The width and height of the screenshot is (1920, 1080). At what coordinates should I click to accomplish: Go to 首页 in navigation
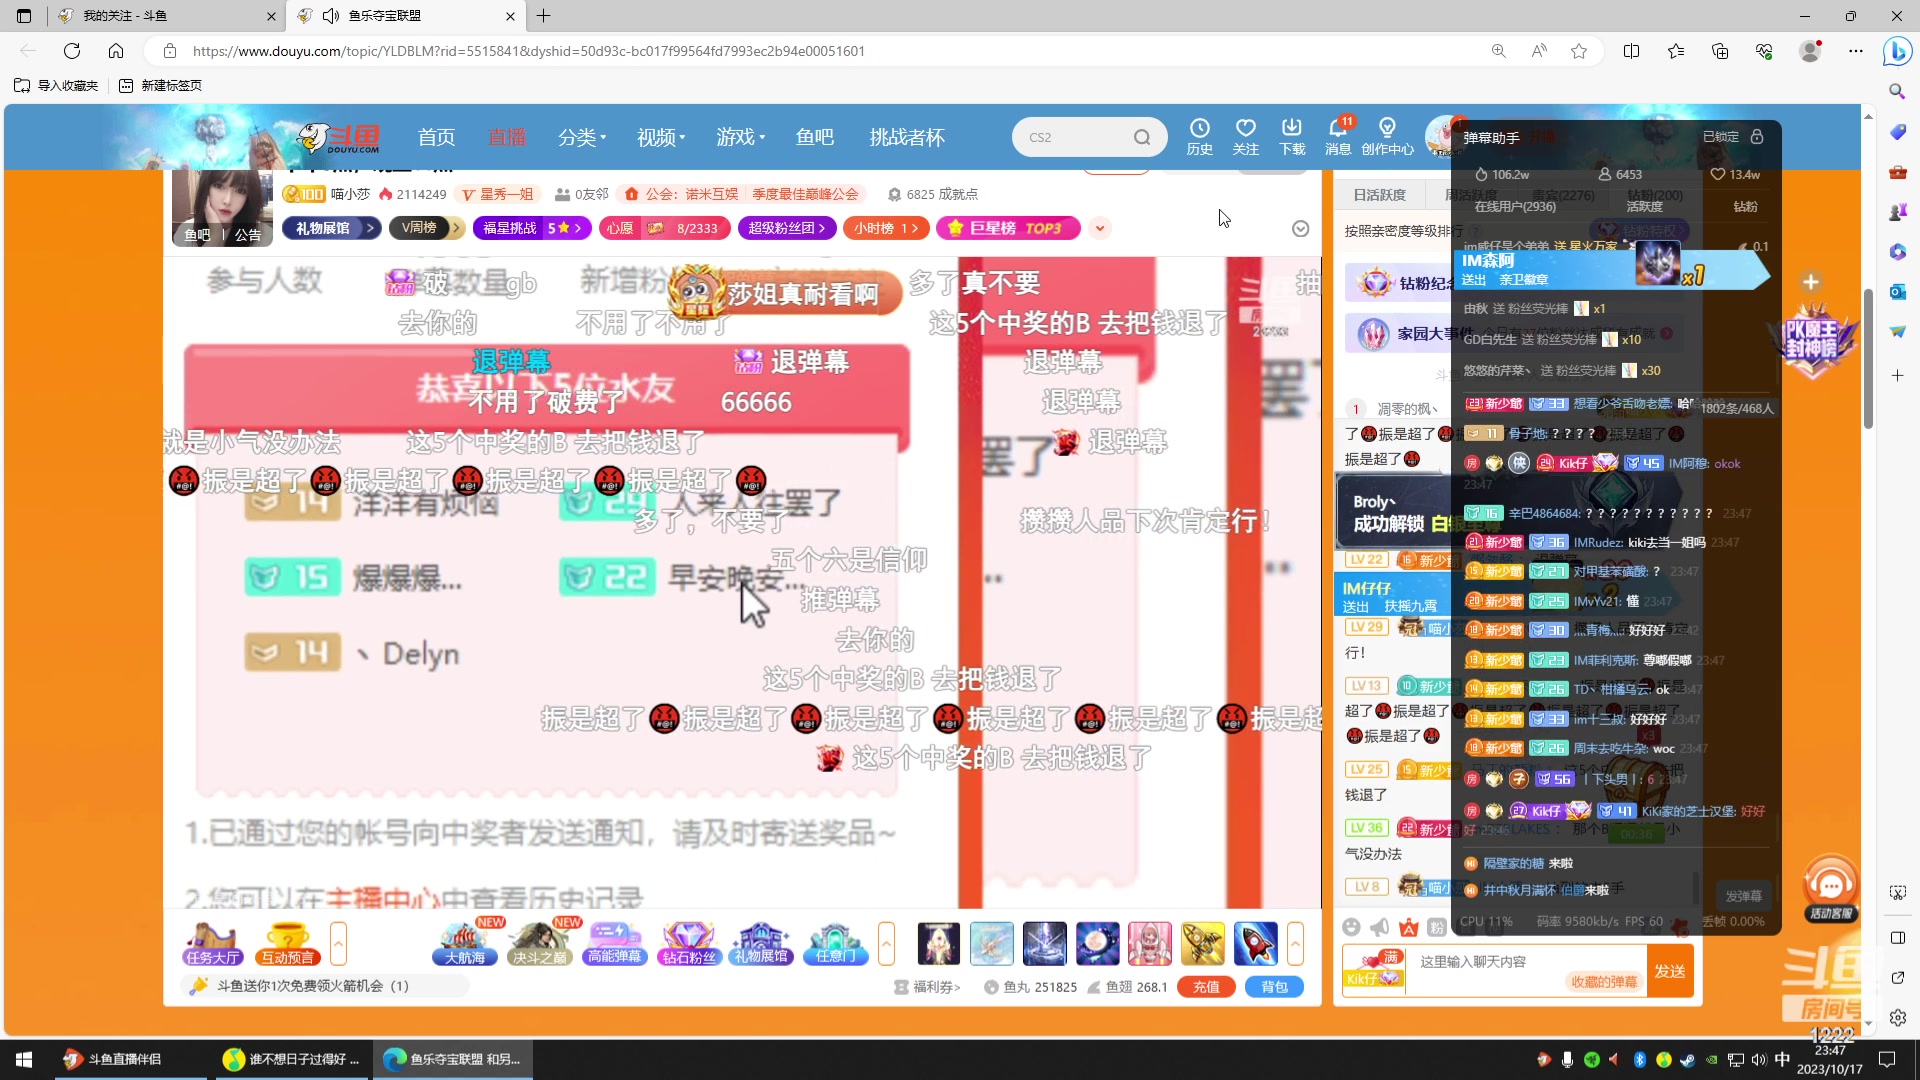(436, 137)
